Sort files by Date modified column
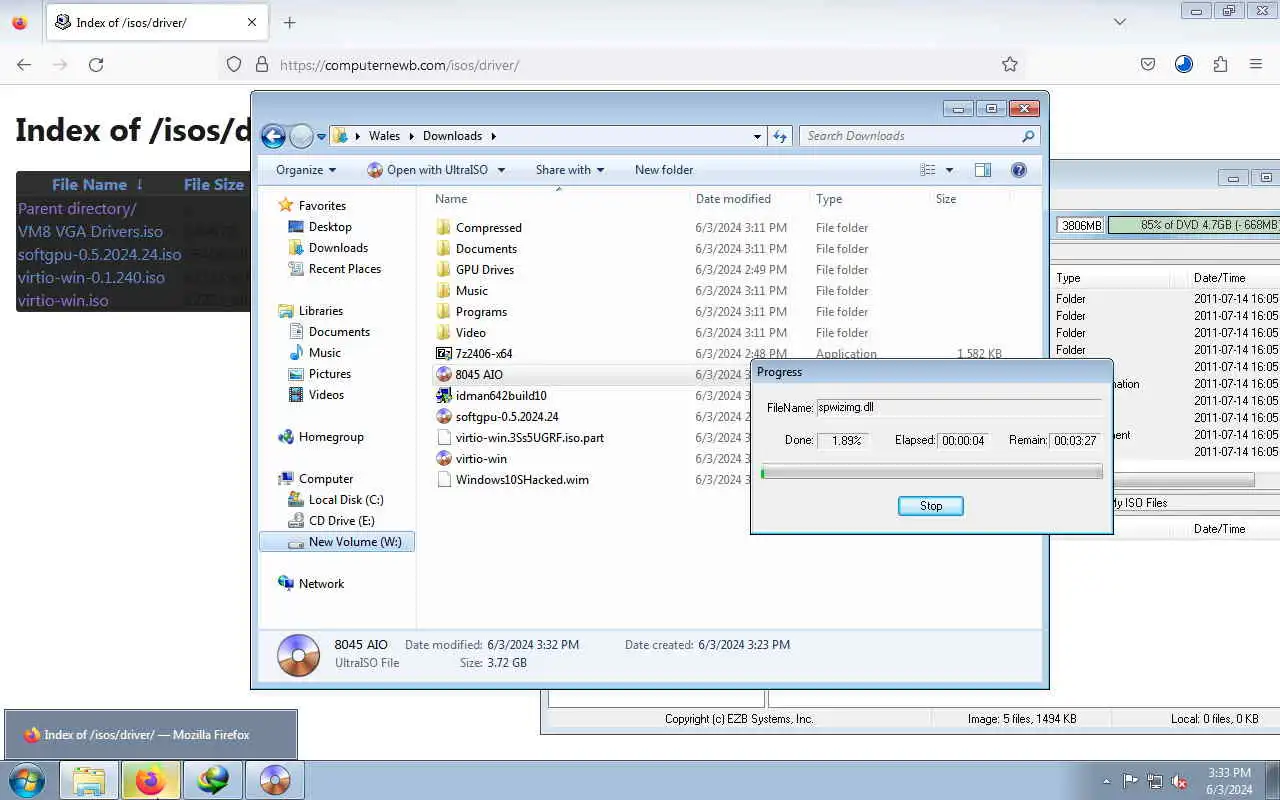 point(733,199)
